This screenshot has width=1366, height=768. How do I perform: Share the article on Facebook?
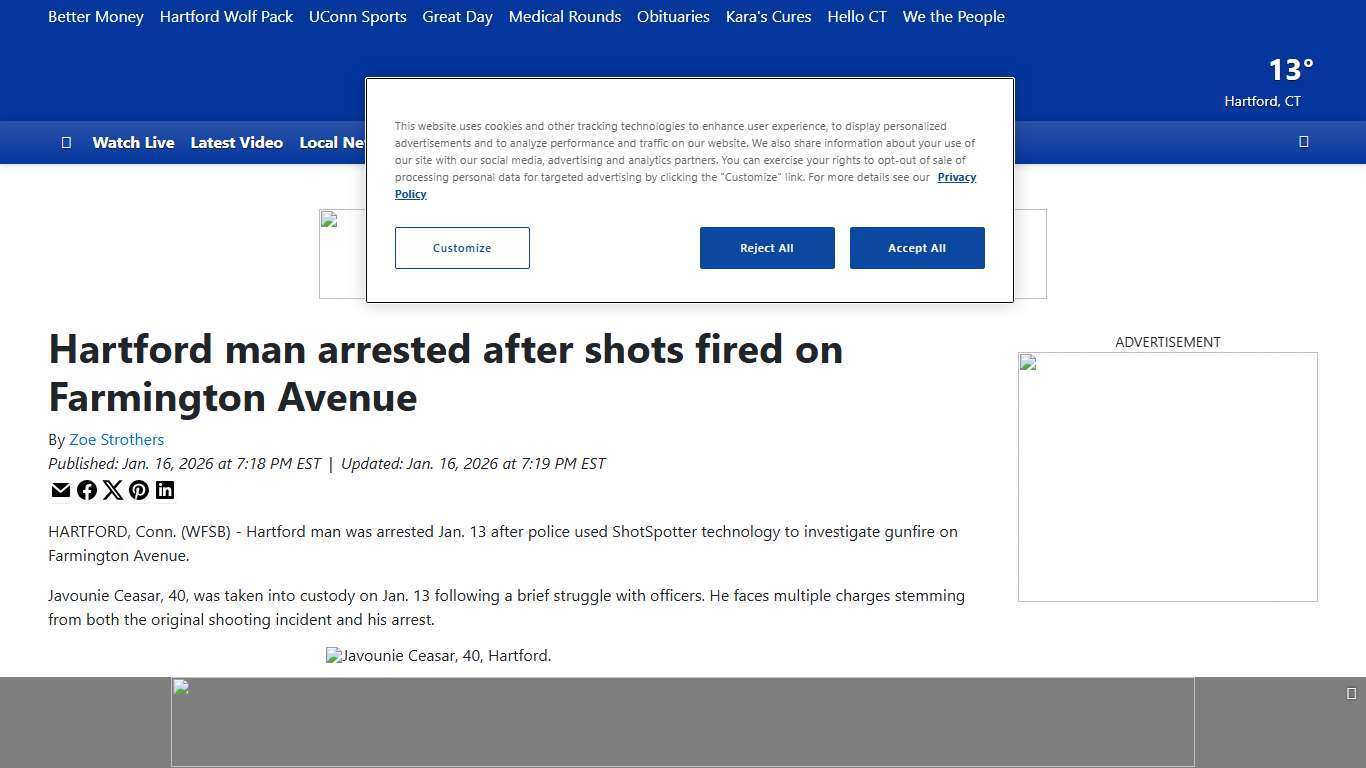click(x=87, y=490)
